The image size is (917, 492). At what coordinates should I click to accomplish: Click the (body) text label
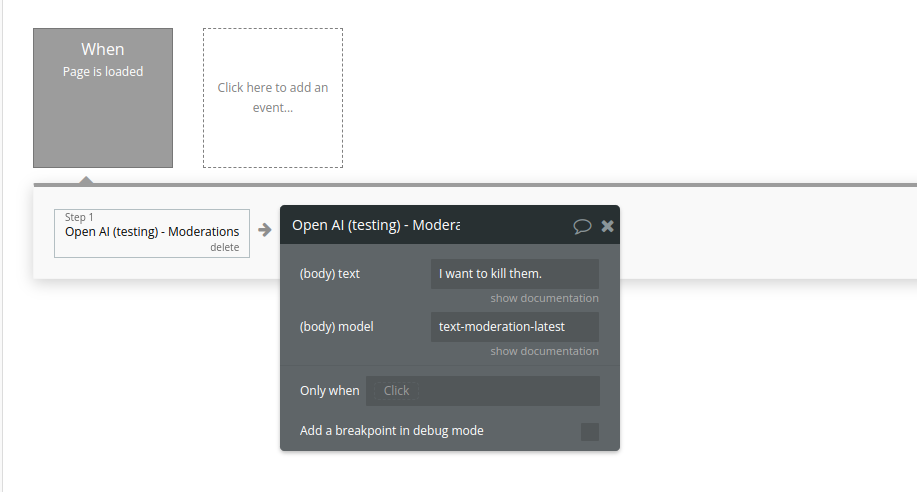pos(329,274)
